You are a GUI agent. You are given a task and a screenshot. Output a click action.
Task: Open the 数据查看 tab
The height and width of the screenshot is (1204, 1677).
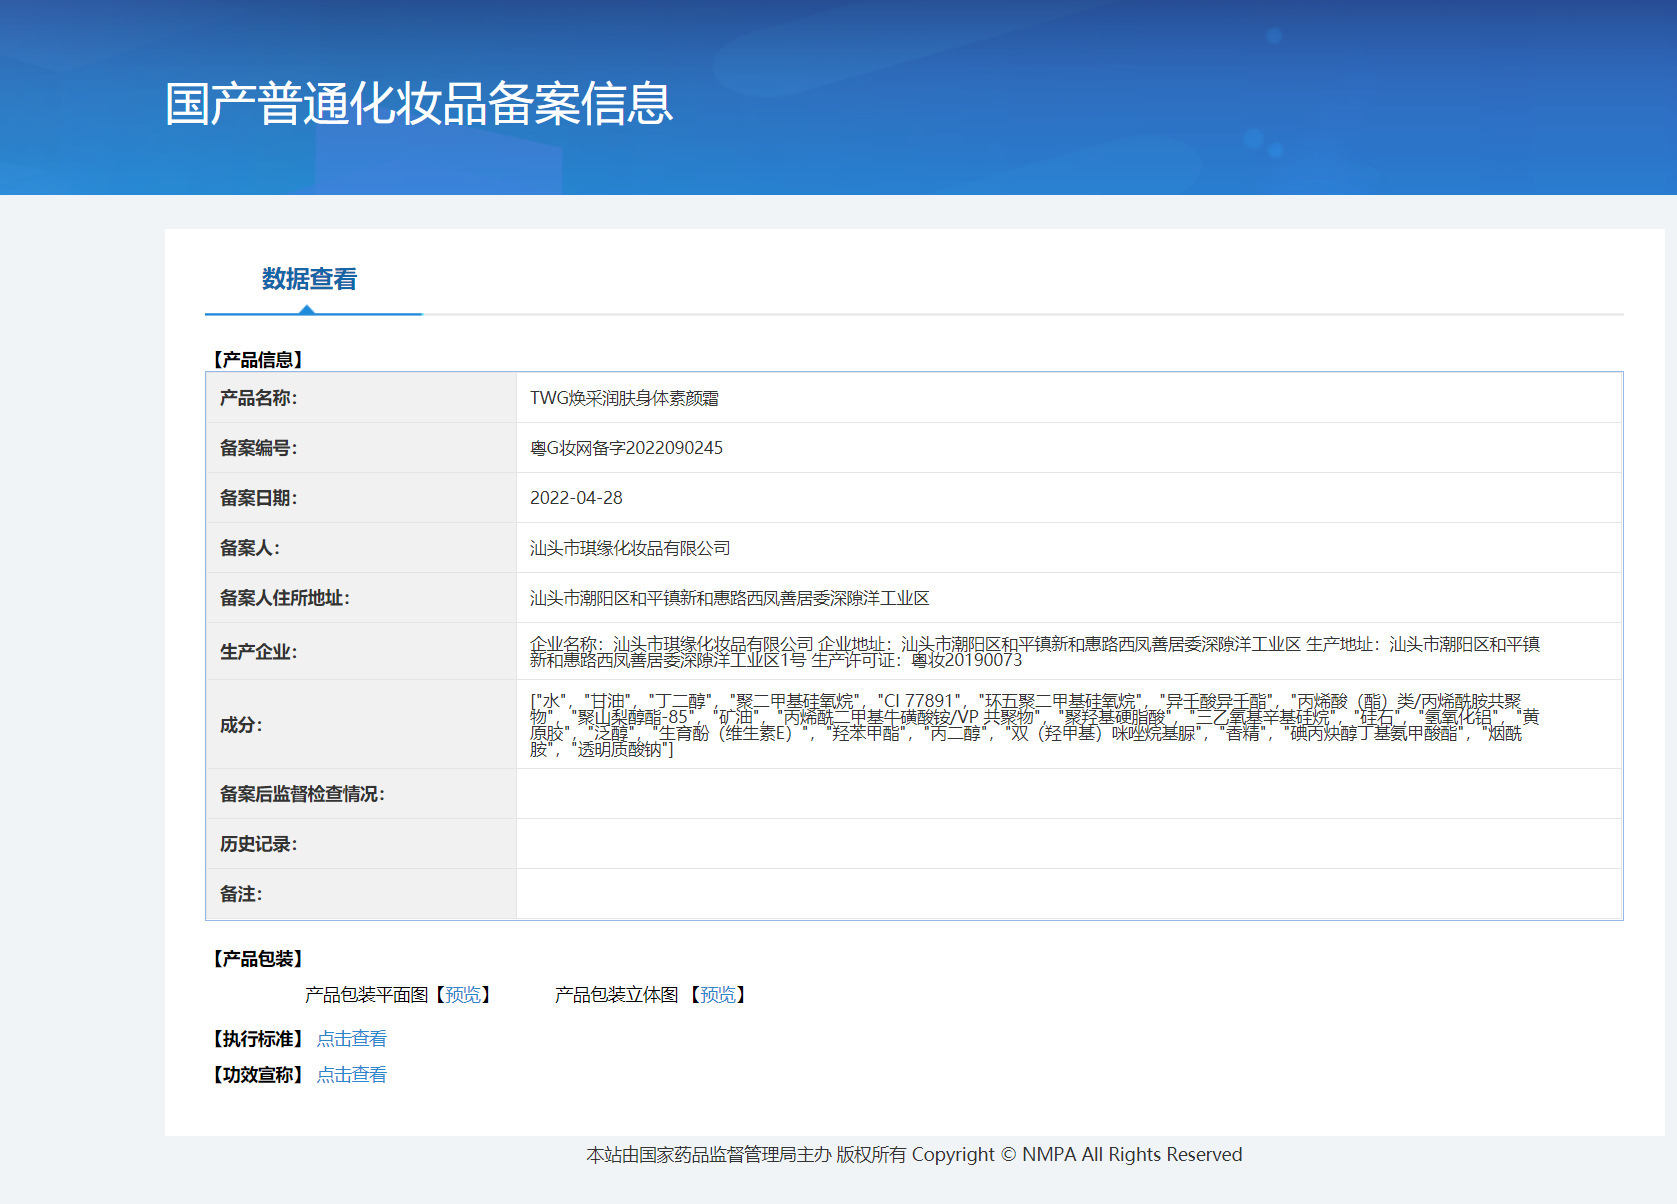pos(309,279)
